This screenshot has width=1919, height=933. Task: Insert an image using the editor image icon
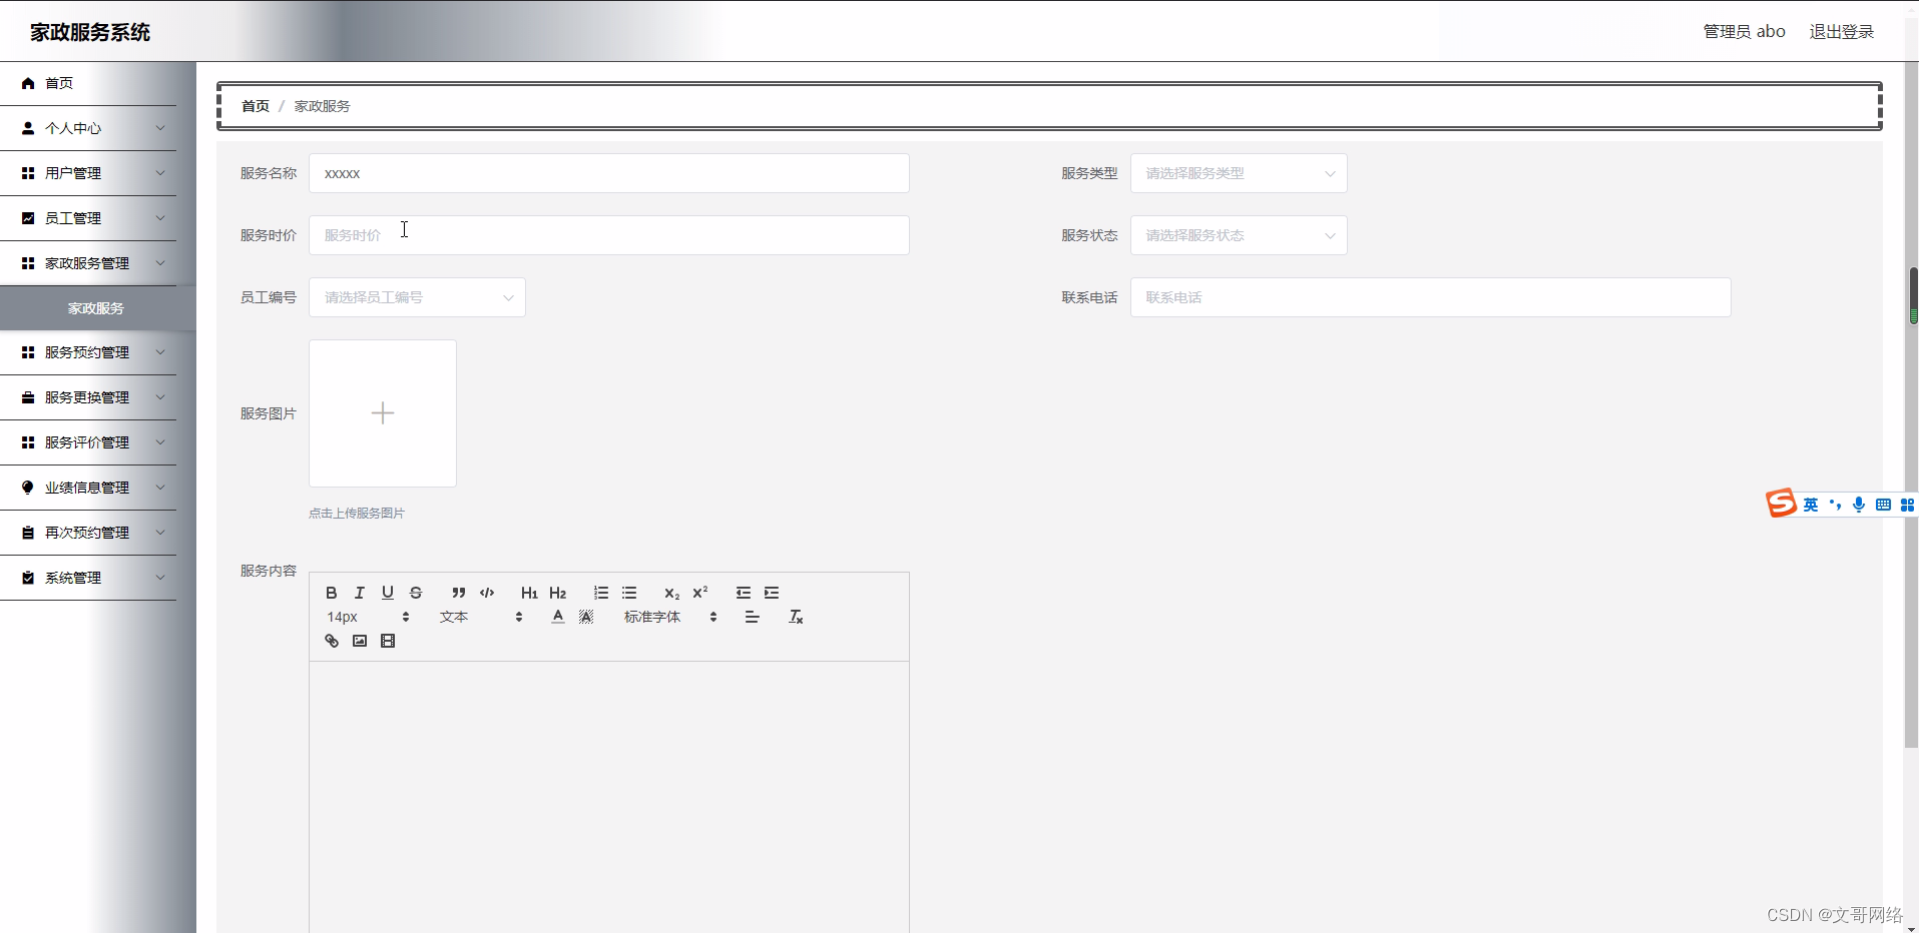[x=359, y=640]
